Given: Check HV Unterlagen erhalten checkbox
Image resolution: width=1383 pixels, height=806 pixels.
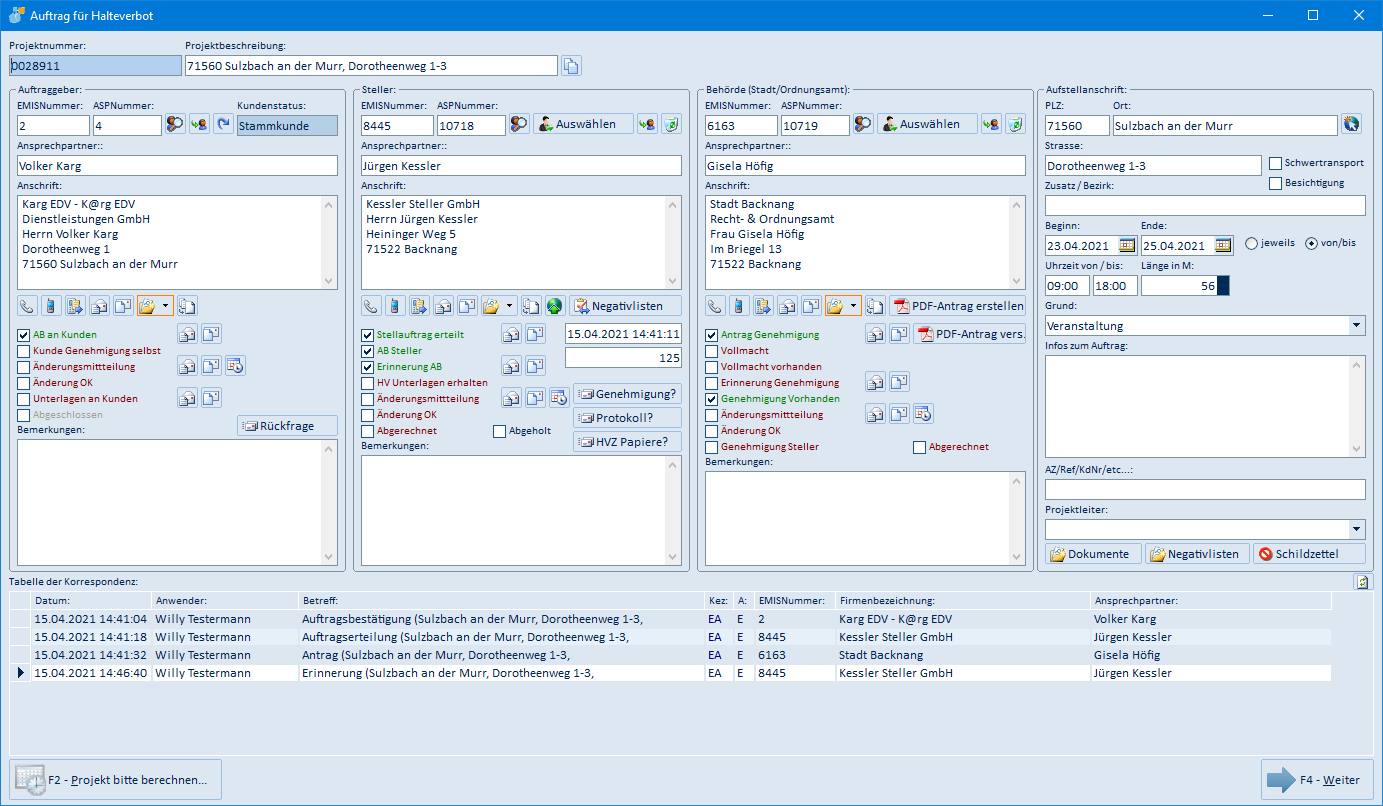Looking at the screenshot, I should (369, 383).
